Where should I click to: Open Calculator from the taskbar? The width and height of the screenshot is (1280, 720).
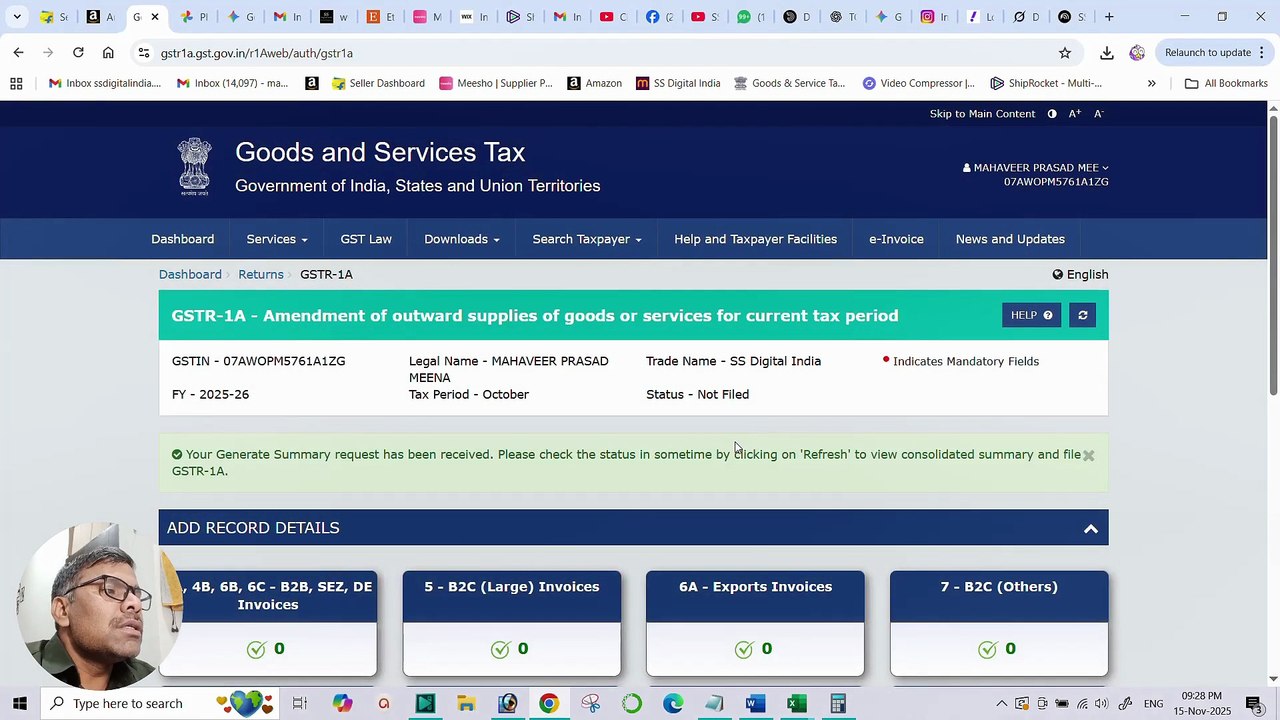[838, 703]
